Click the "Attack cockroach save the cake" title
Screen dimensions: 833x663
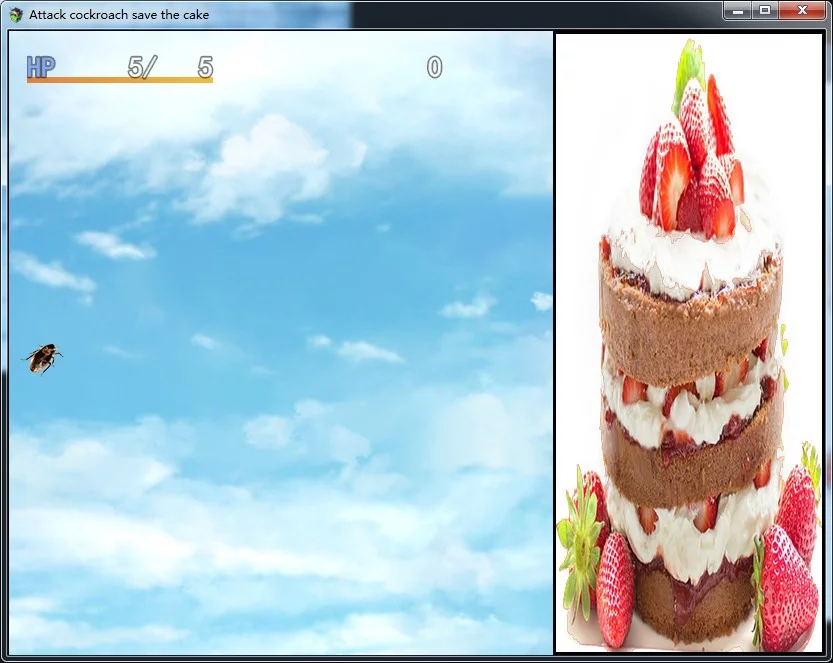[119, 15]
